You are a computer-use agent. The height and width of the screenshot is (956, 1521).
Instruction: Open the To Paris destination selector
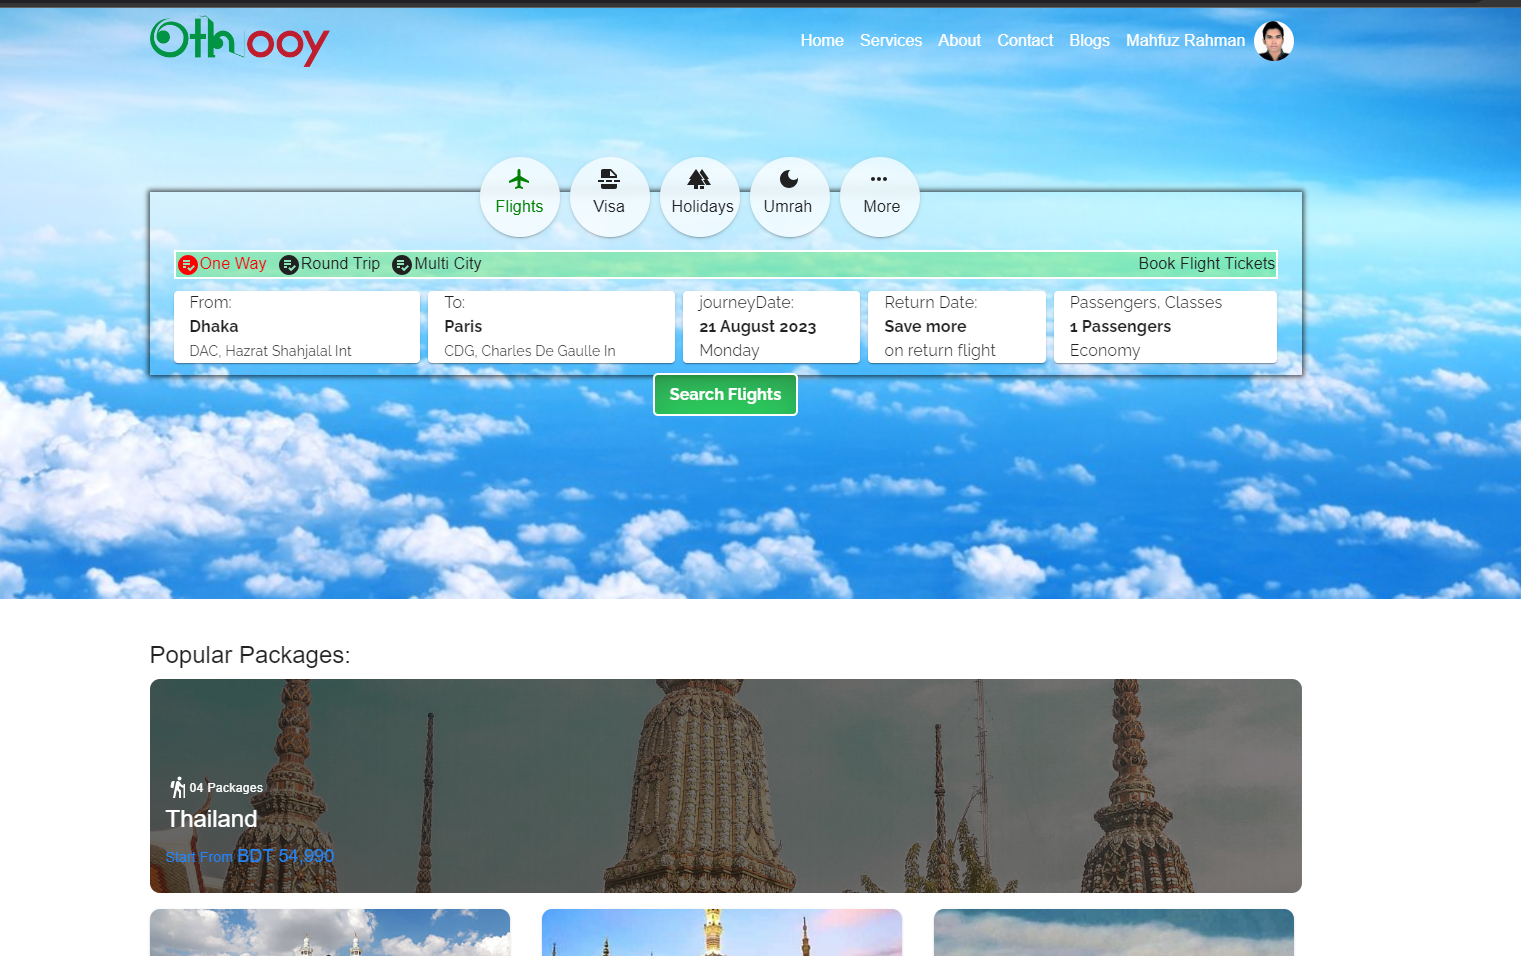click(551, 327)
